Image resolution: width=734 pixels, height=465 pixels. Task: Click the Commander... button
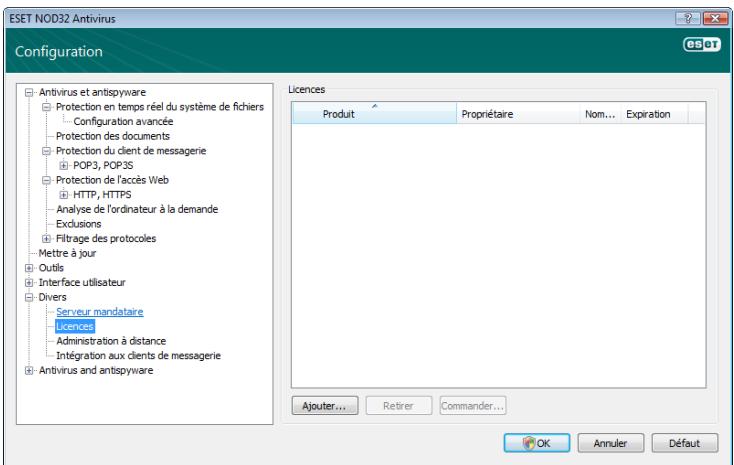(473, 406)
